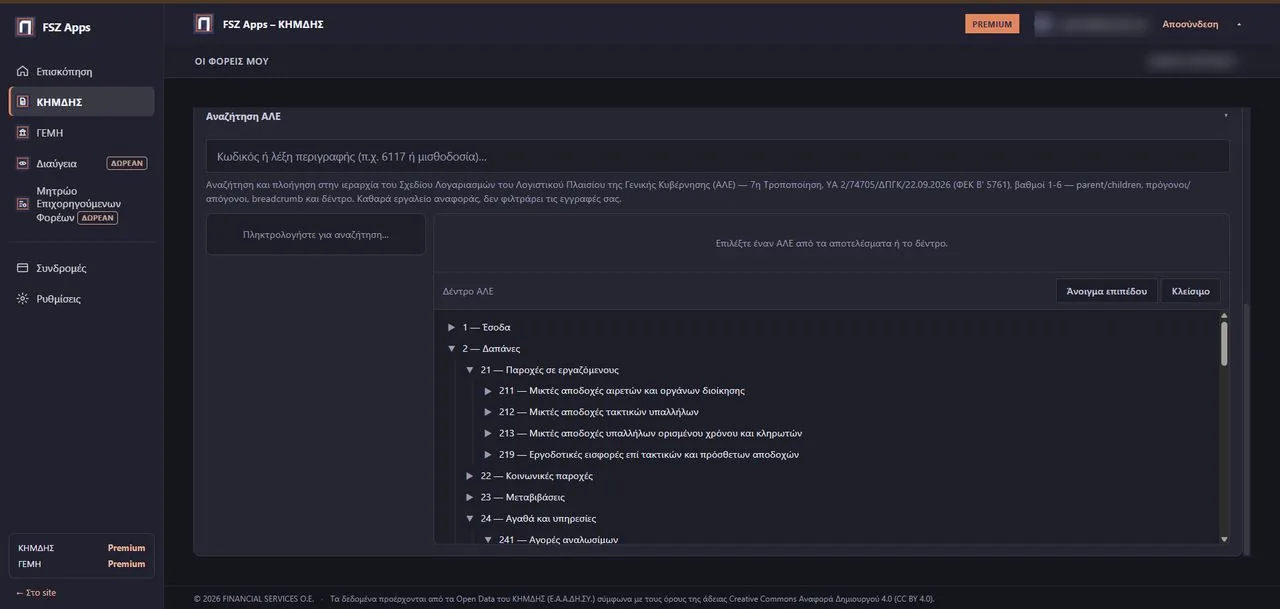Click the ΑΛΕ tree scrollbar down arrow
The width and height of the screenshot is (1280, 609).
tap(1224, 540)
